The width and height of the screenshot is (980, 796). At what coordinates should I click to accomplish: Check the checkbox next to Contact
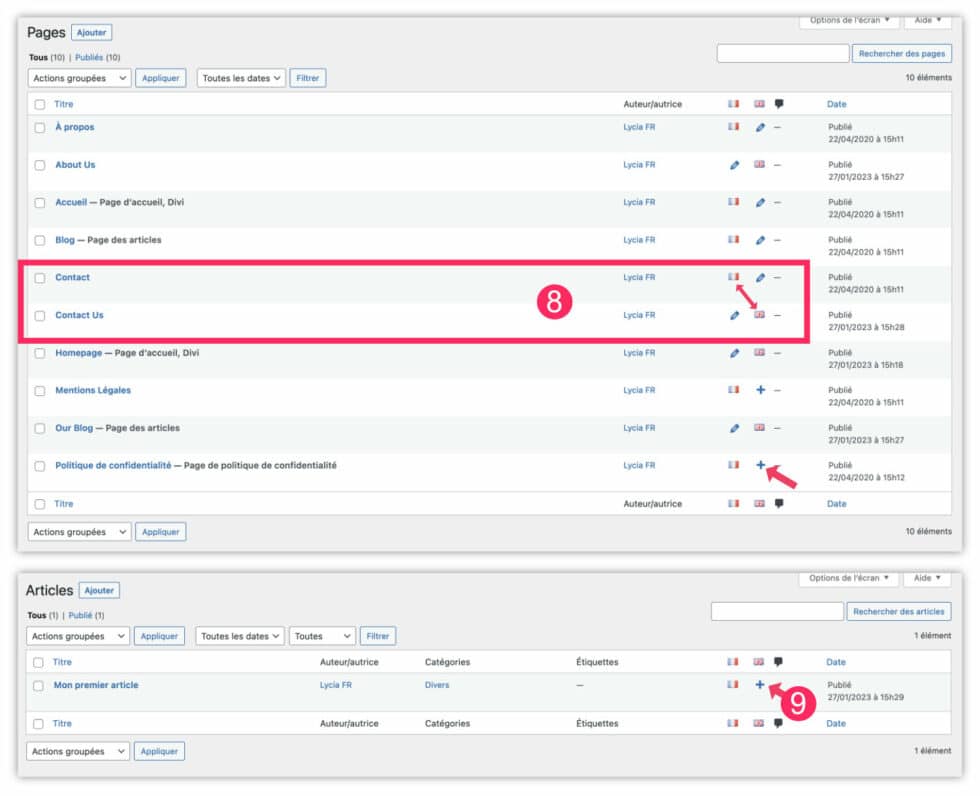tap(38, 277)
